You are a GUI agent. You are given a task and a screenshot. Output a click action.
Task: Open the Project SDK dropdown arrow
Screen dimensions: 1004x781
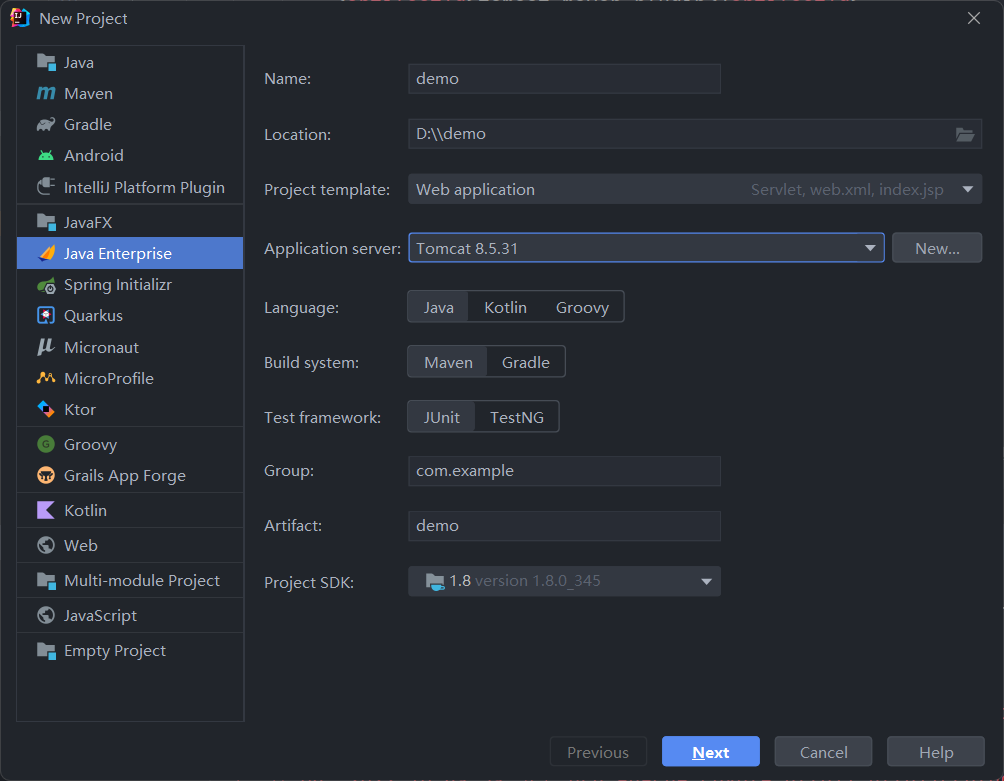706,582
